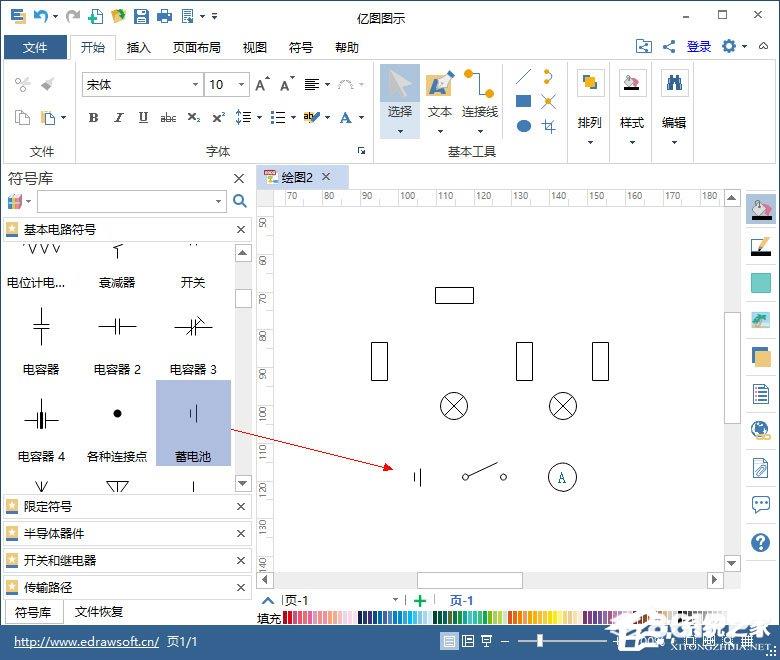Activate the Select tool (选择)
This screenshot has height=660, width=780.
click(400, 102)
